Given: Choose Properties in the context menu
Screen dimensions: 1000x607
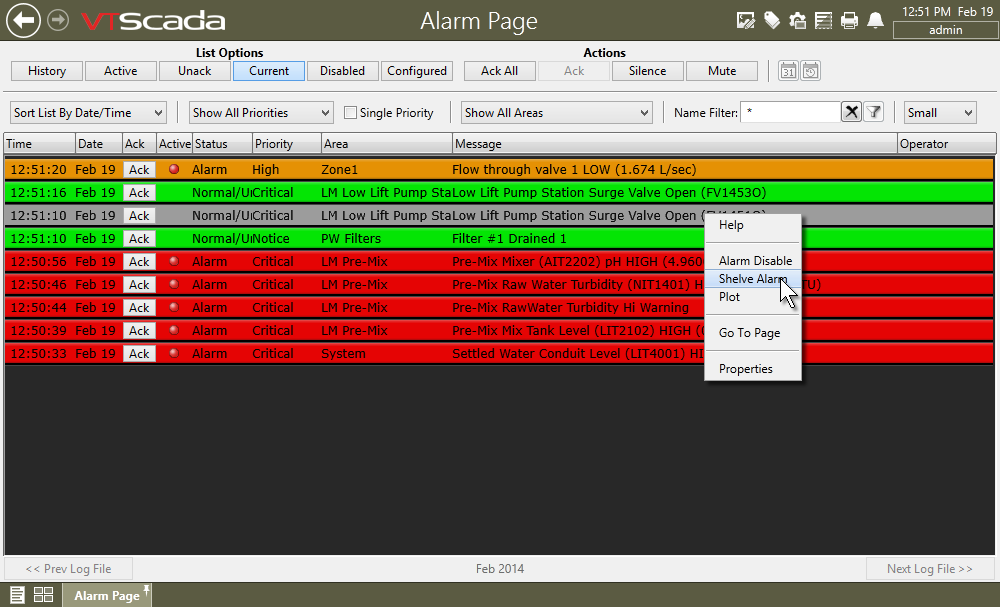Looking at the screenshot, I should (745, 369).
